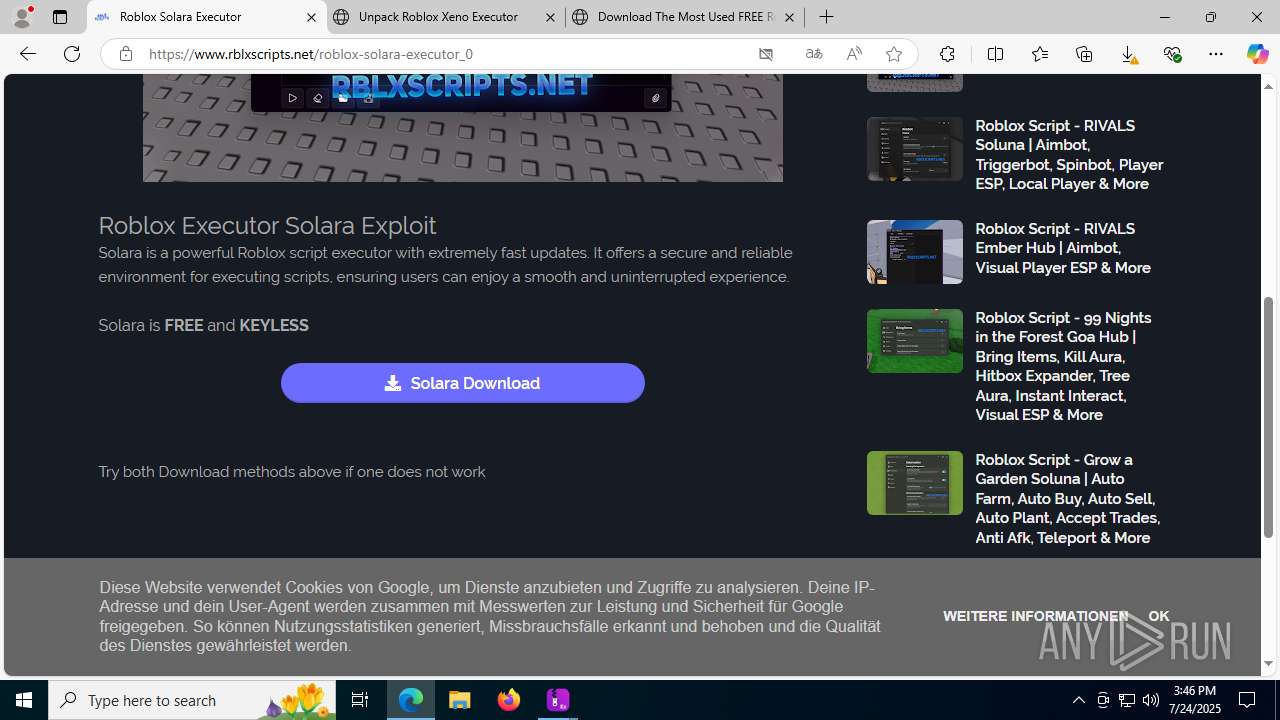
Task: Click the 99 Nights in the Forest thumbnail
Action: [914, 341]
